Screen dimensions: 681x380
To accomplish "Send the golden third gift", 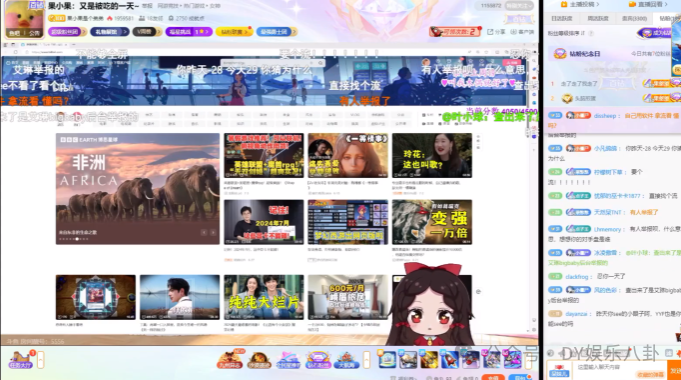I will tap(429, 360).
